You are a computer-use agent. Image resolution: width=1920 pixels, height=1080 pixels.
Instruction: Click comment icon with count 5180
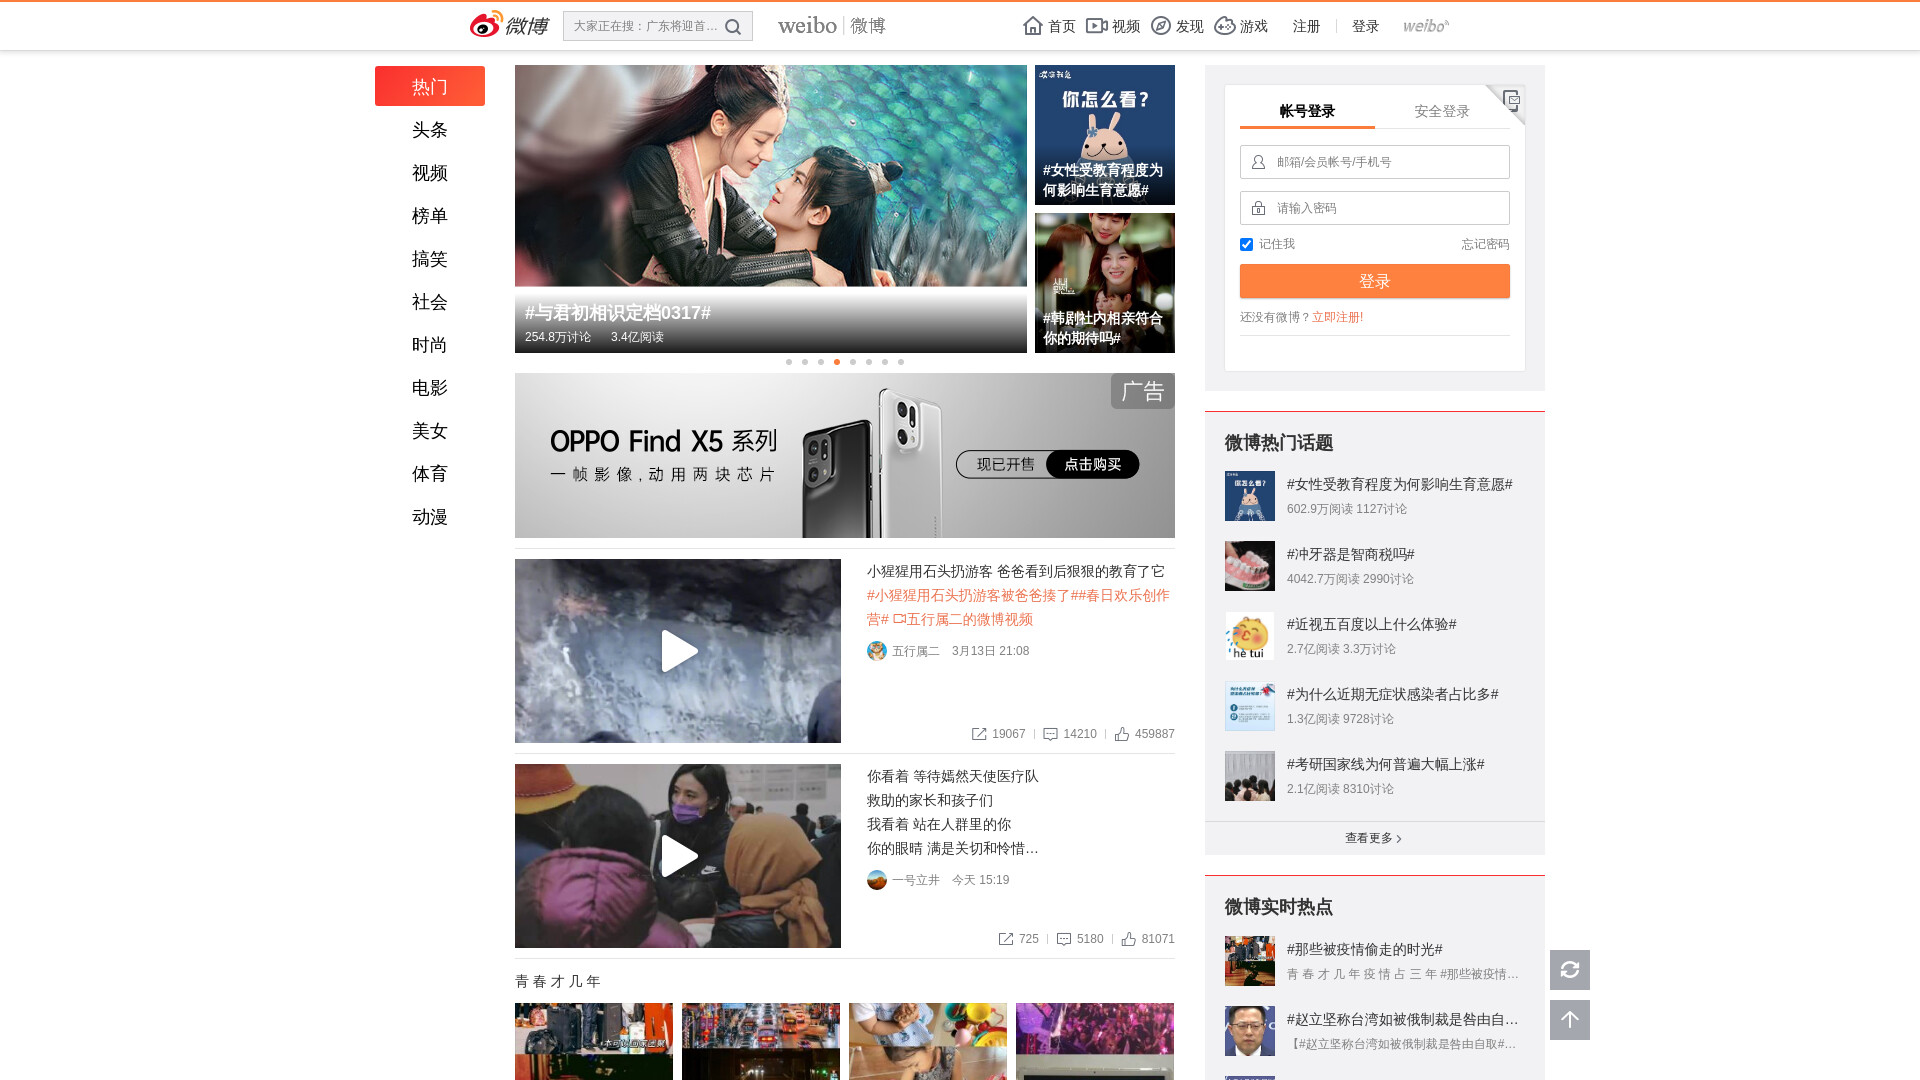pyautogui.click(x=1064, y=939)
